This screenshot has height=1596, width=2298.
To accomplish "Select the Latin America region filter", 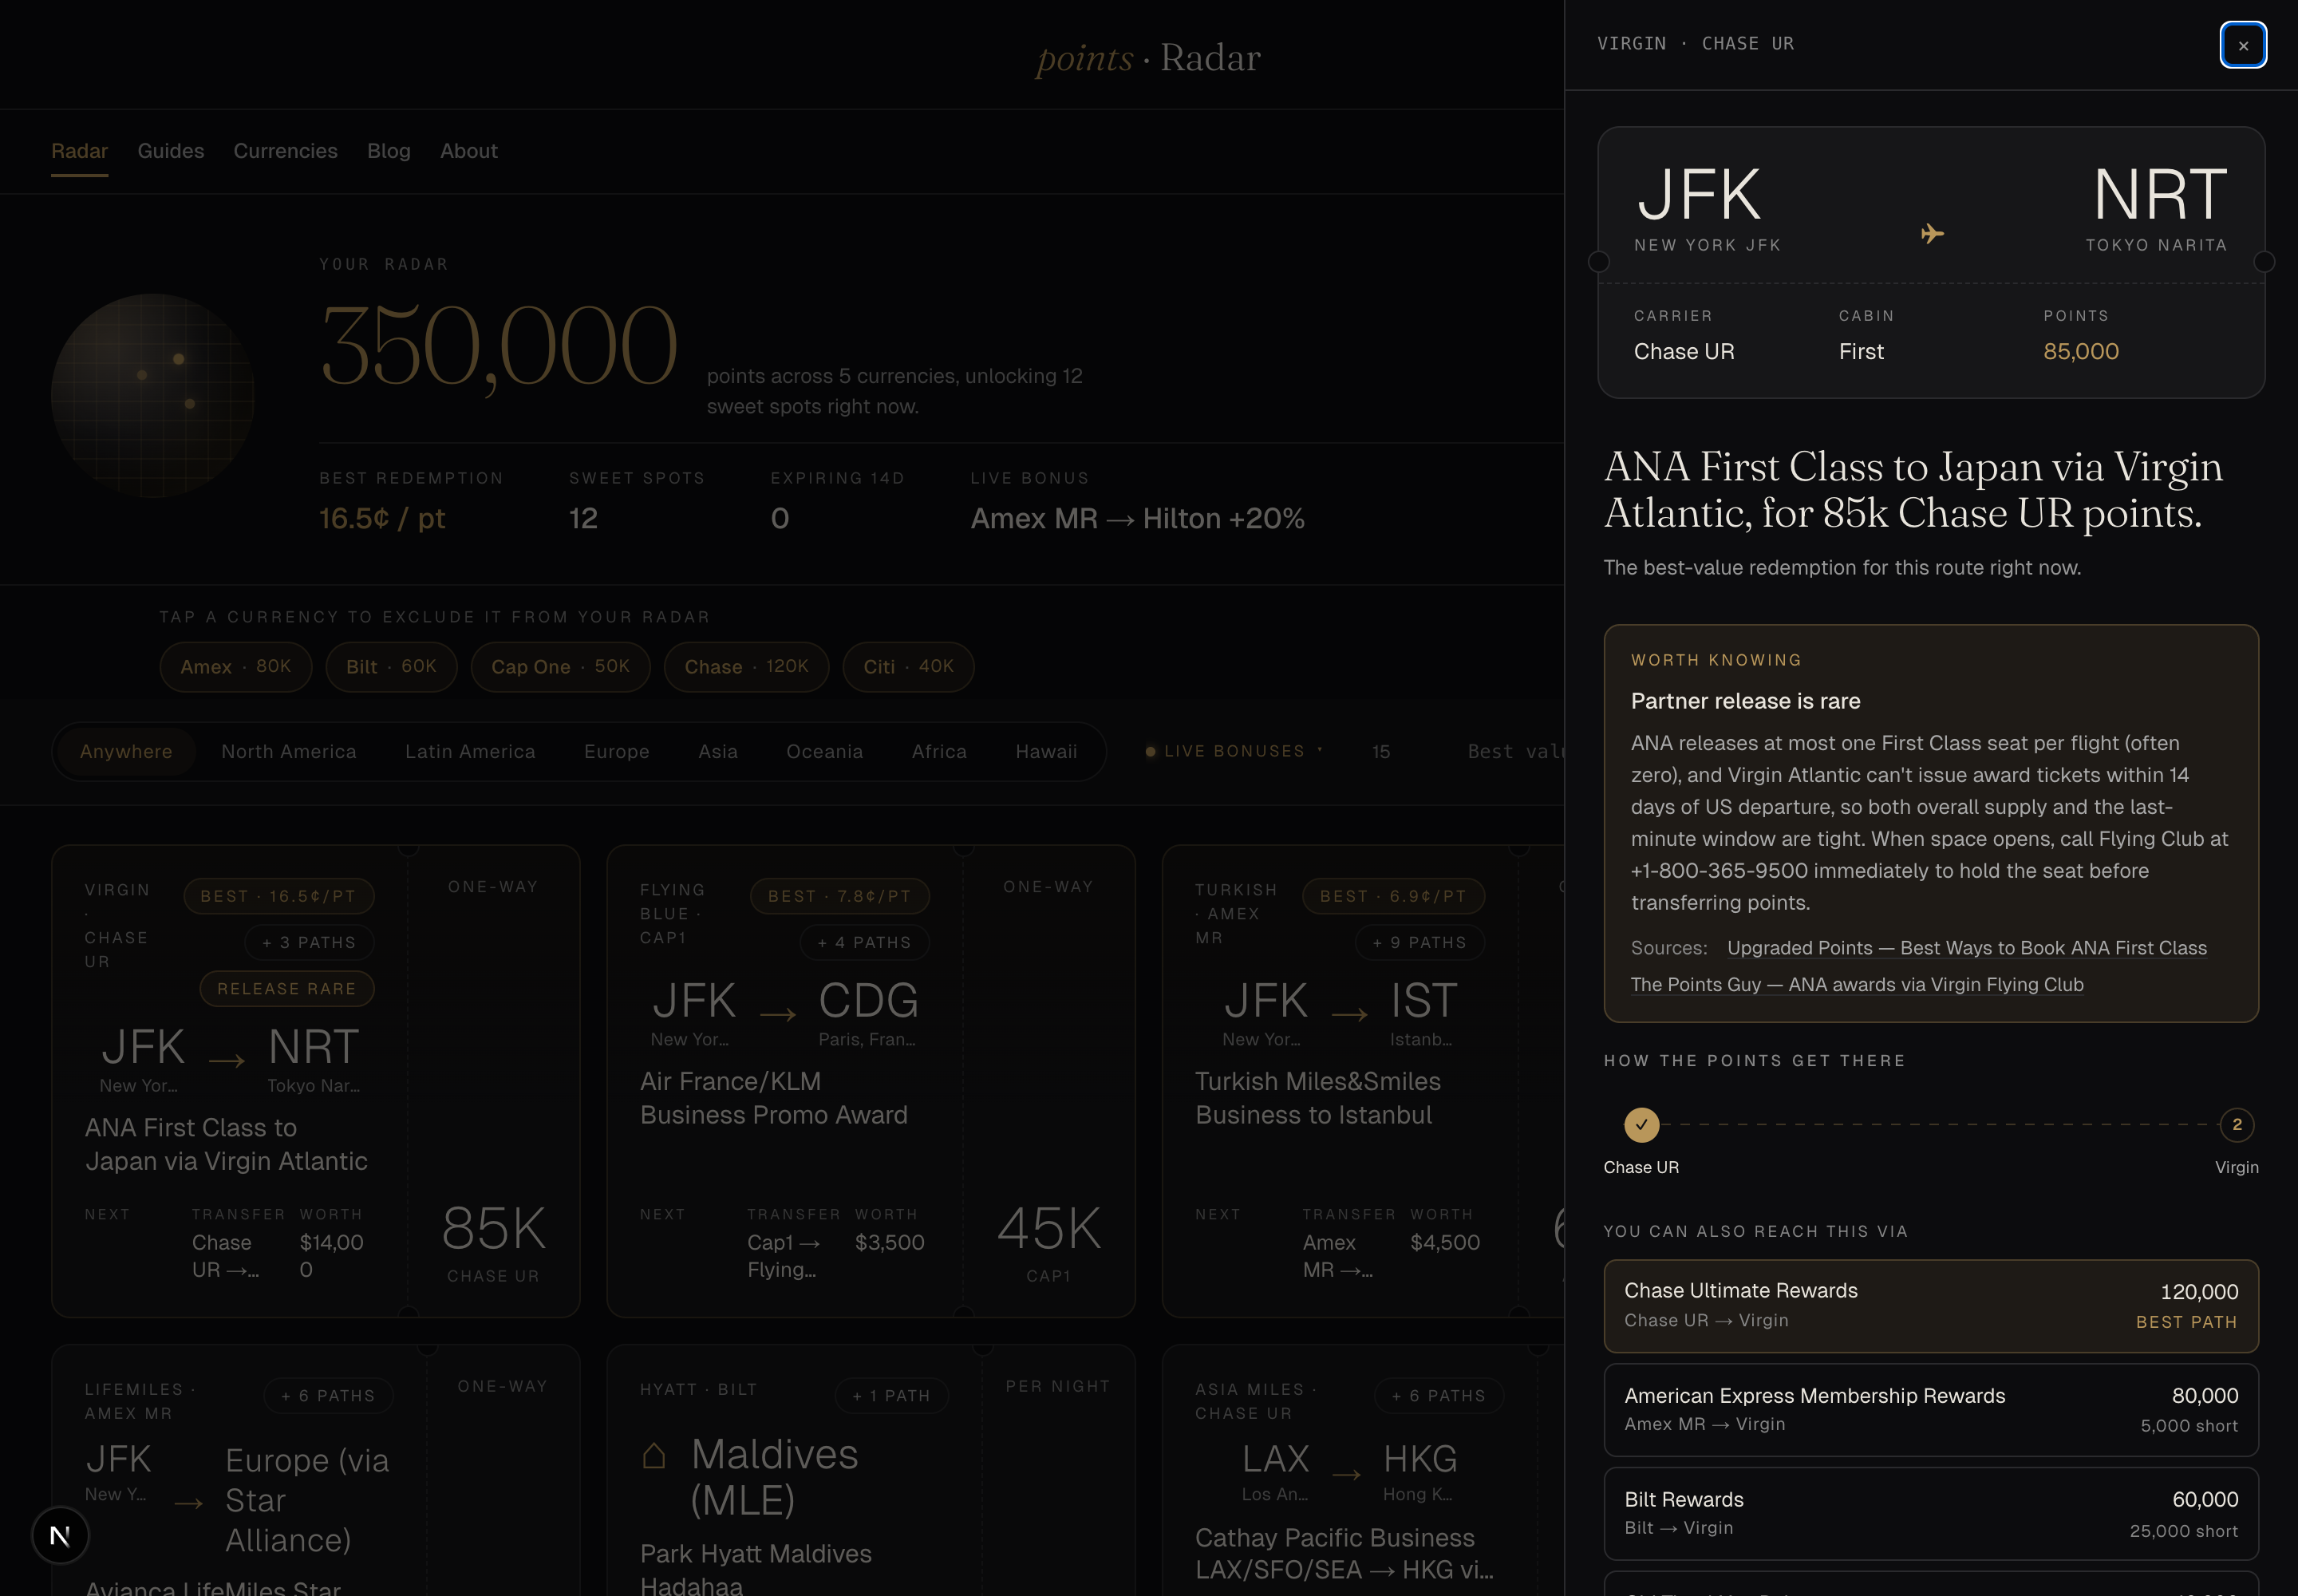I will coord(470,751).
